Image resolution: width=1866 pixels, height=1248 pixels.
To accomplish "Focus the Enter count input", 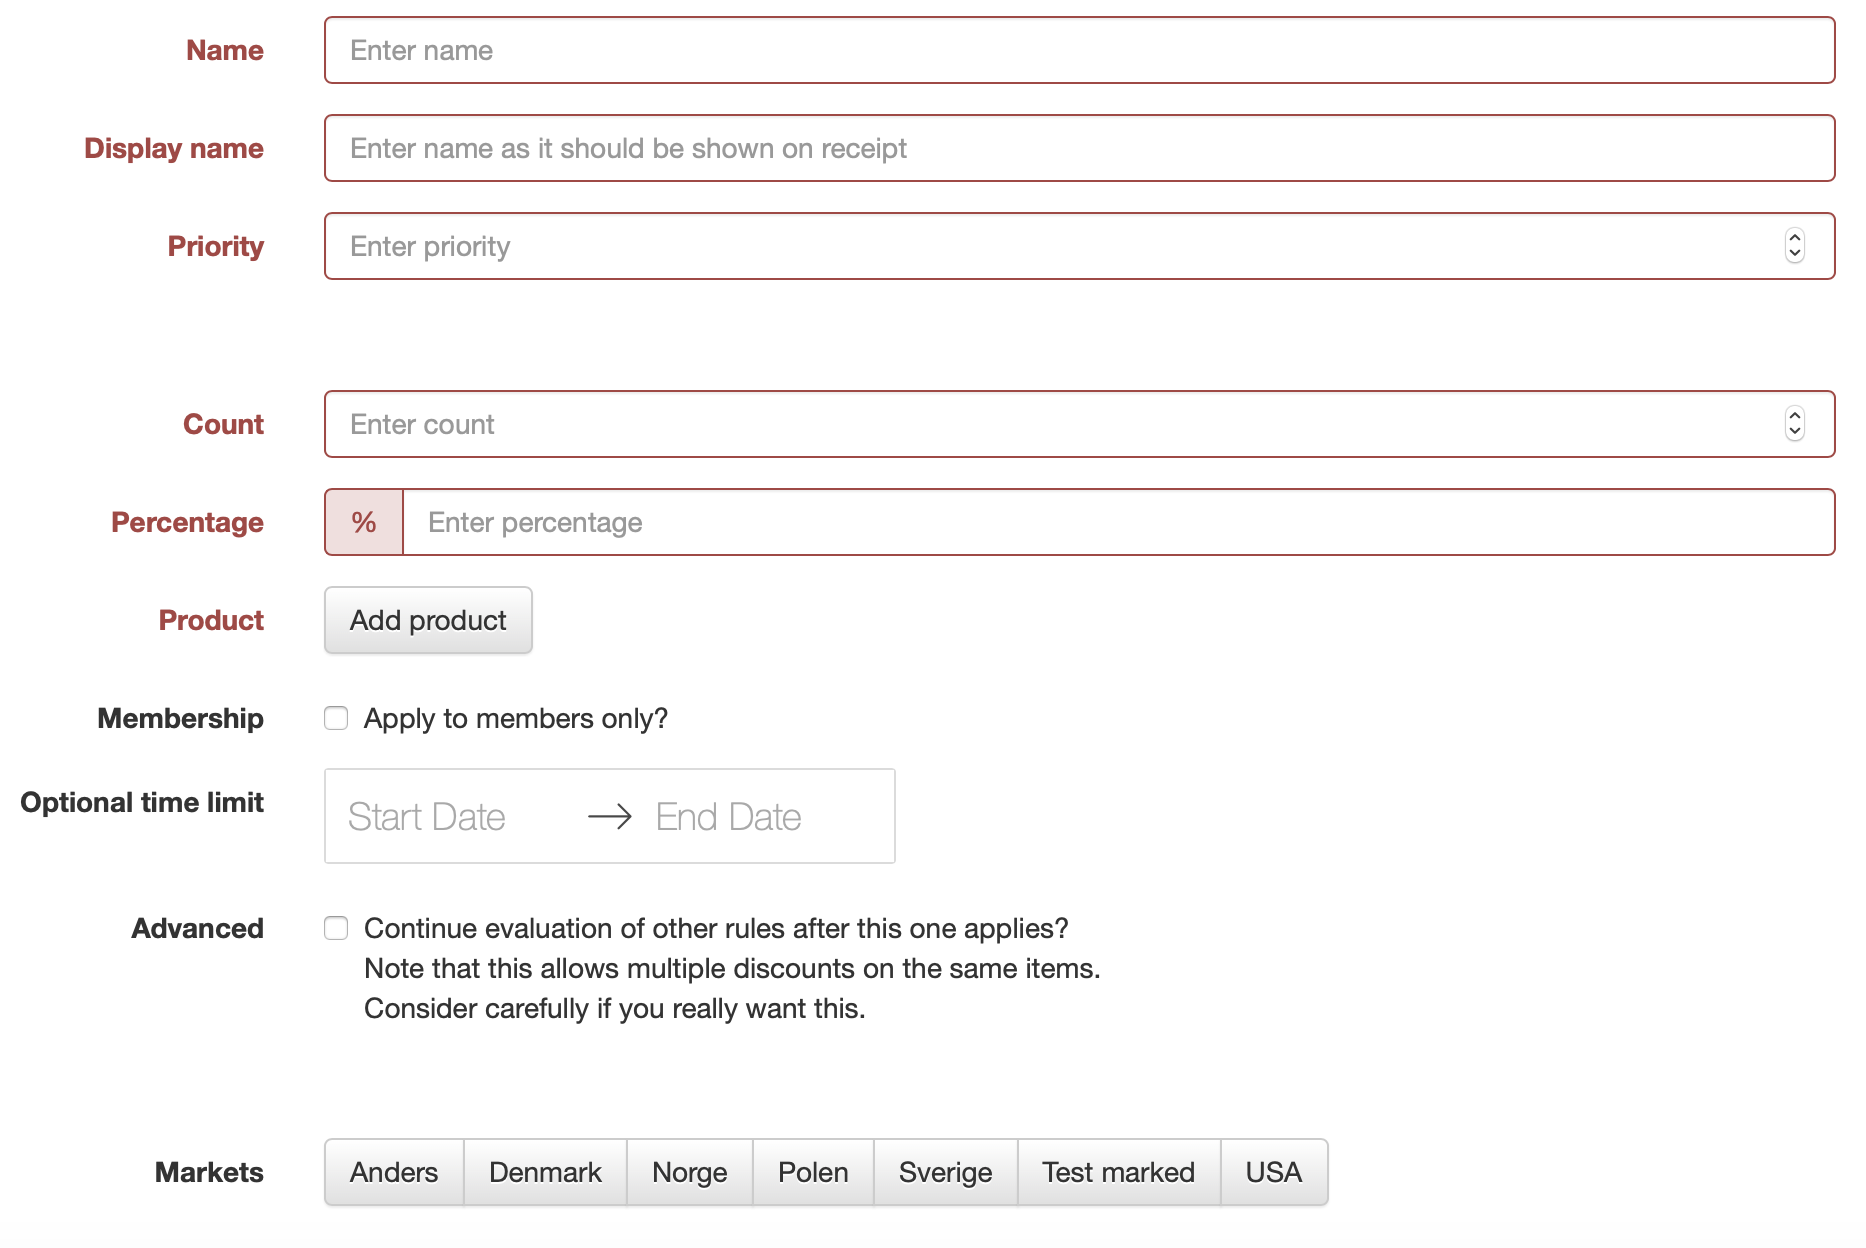I will click(1050, 424).
